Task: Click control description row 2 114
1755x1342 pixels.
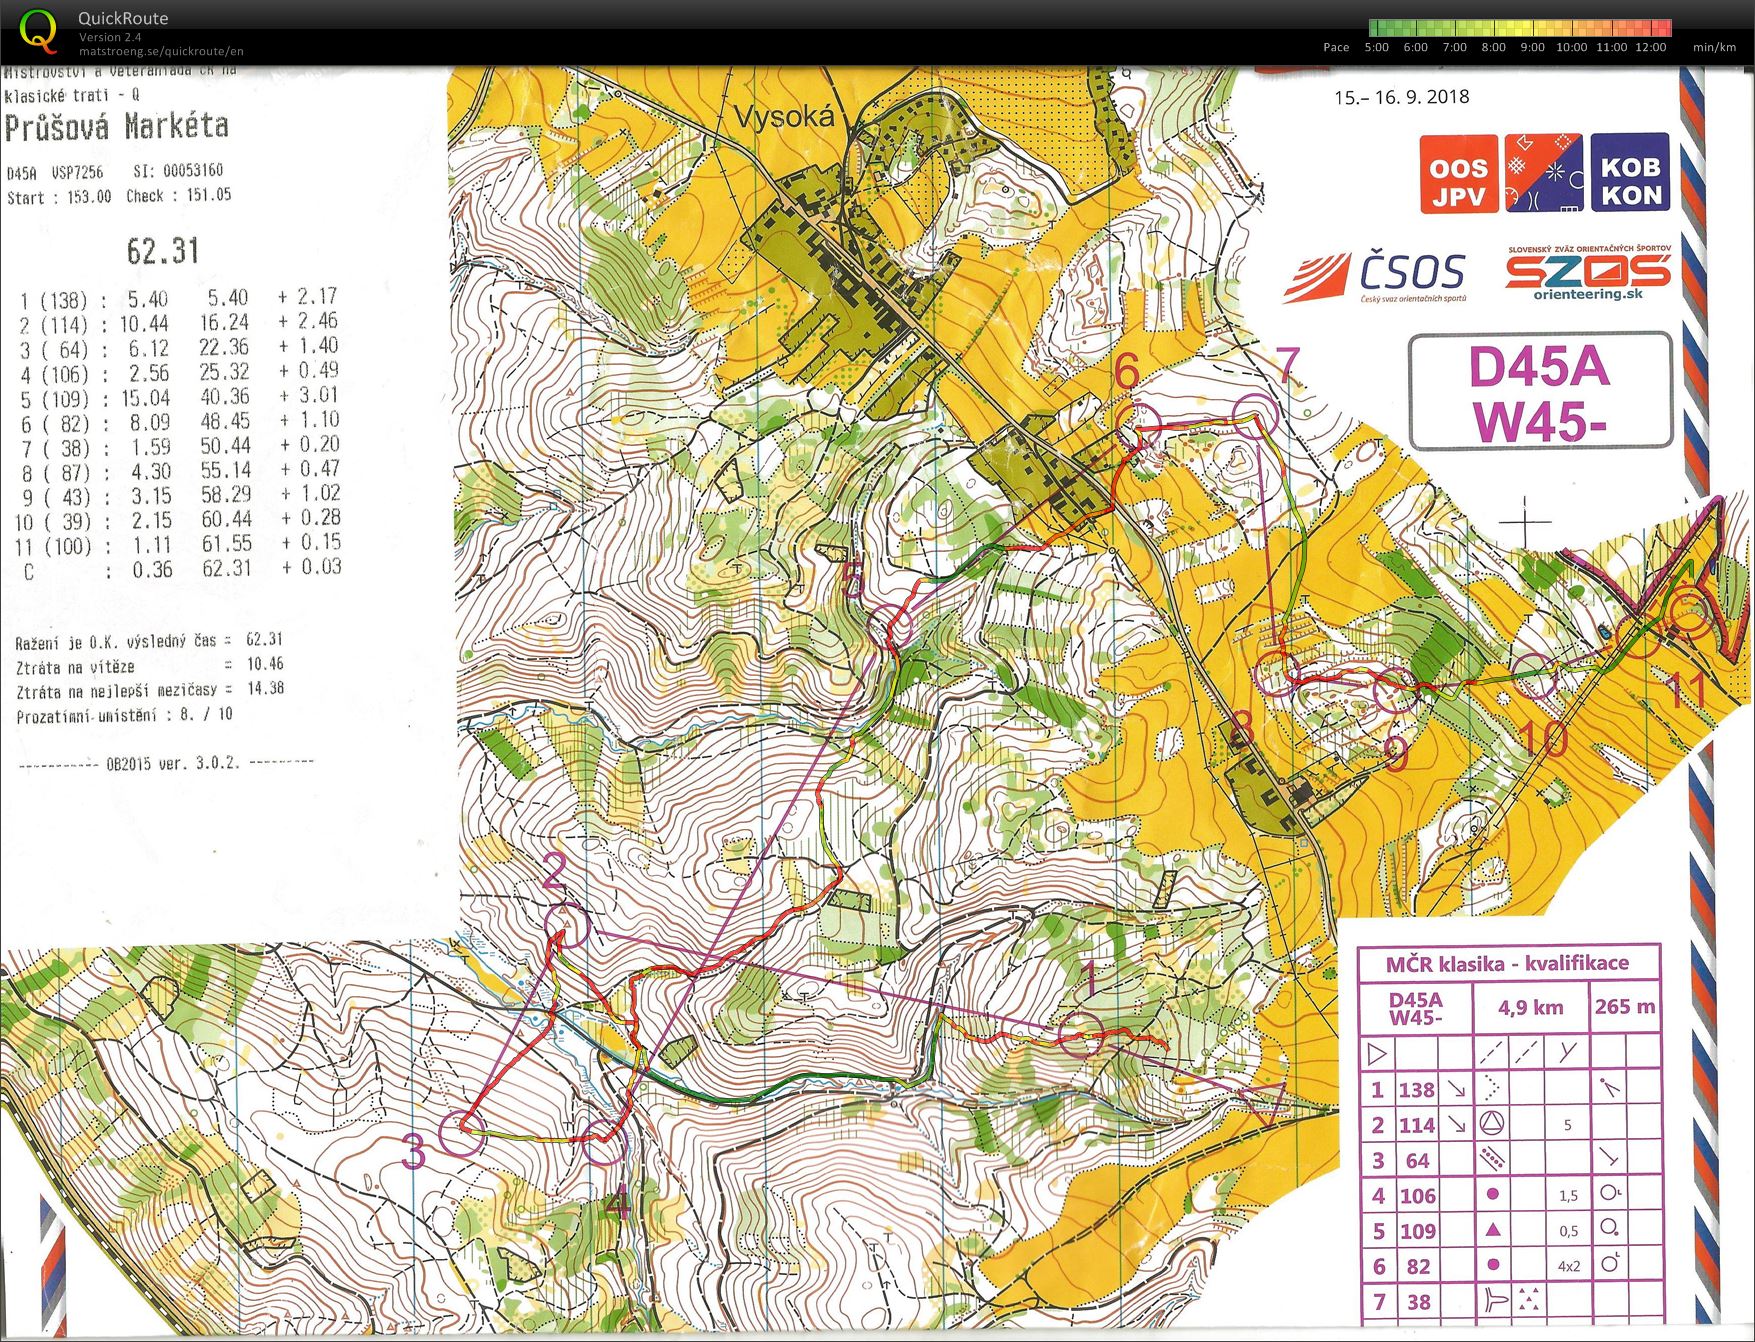Action: point(1511,1125)
